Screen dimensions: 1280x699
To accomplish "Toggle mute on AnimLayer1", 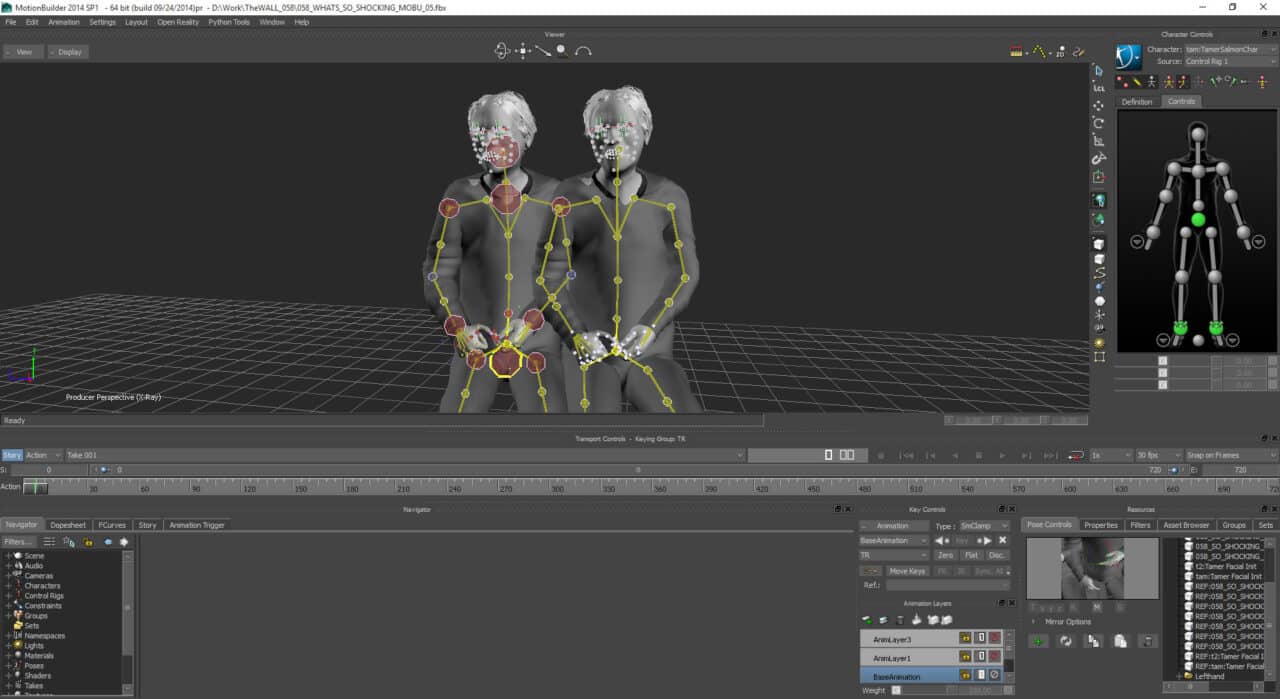I will coord(995,657).
